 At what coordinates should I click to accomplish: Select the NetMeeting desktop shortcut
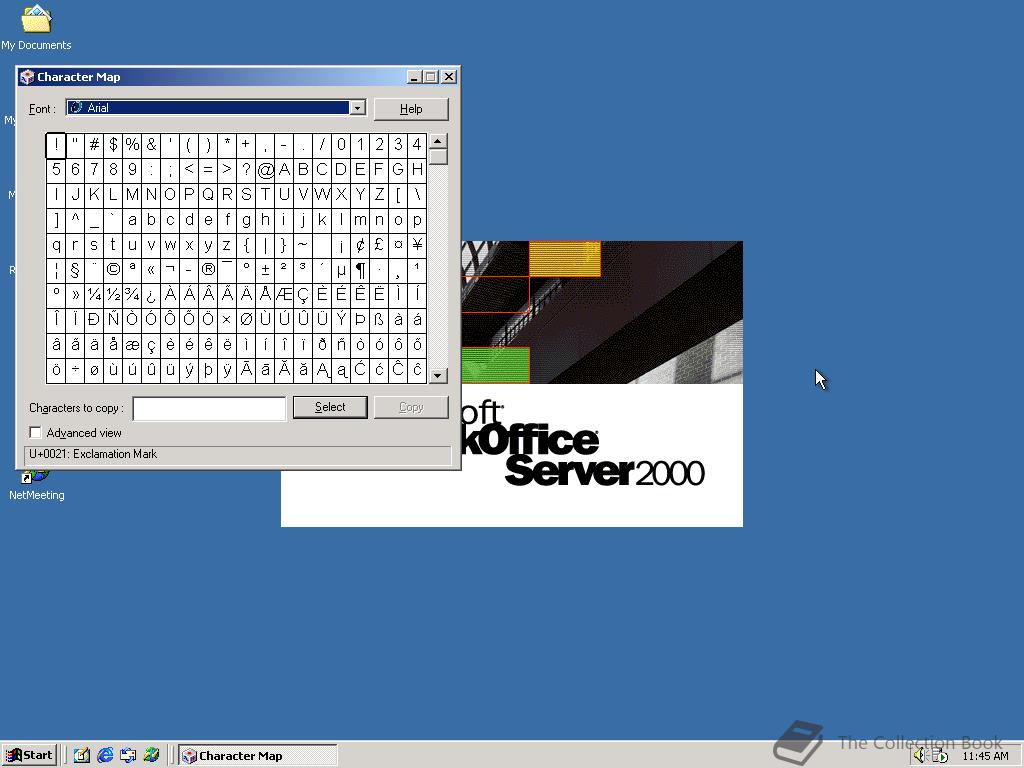coord(37,485)
